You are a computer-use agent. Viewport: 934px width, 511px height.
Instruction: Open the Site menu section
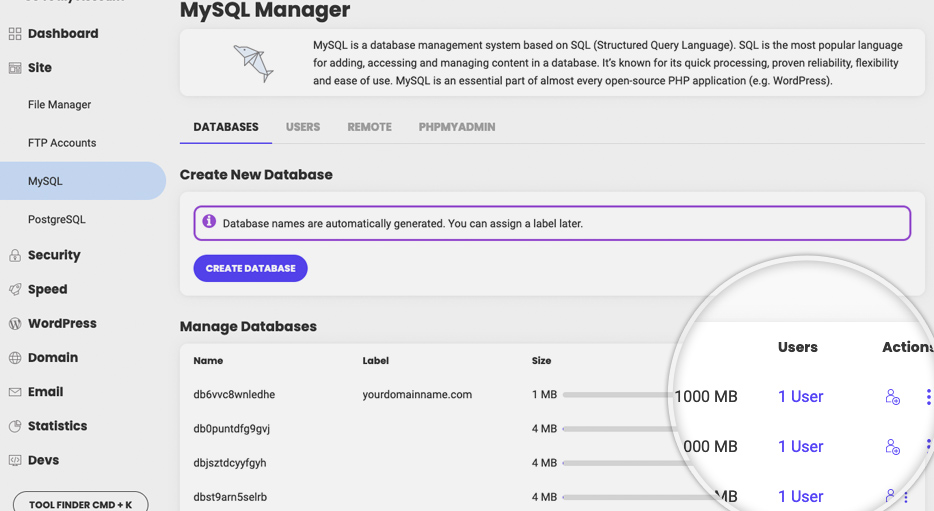(x=40, y=68)
